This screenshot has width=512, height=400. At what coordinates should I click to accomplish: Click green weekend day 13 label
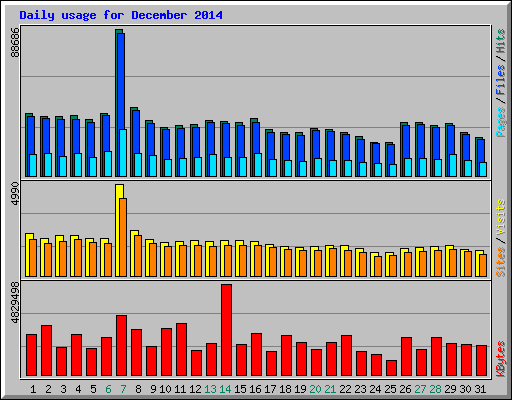click(x=210, y=389)
